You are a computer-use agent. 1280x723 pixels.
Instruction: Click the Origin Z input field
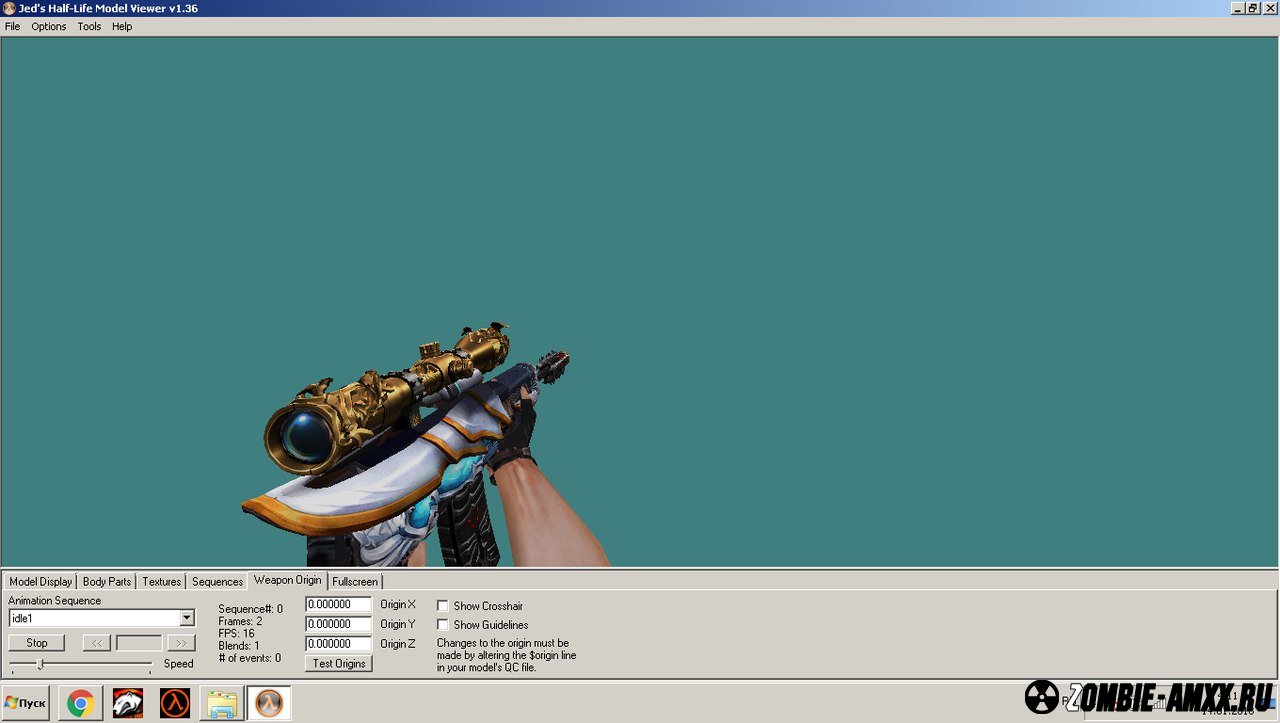(x=338, y=644)
